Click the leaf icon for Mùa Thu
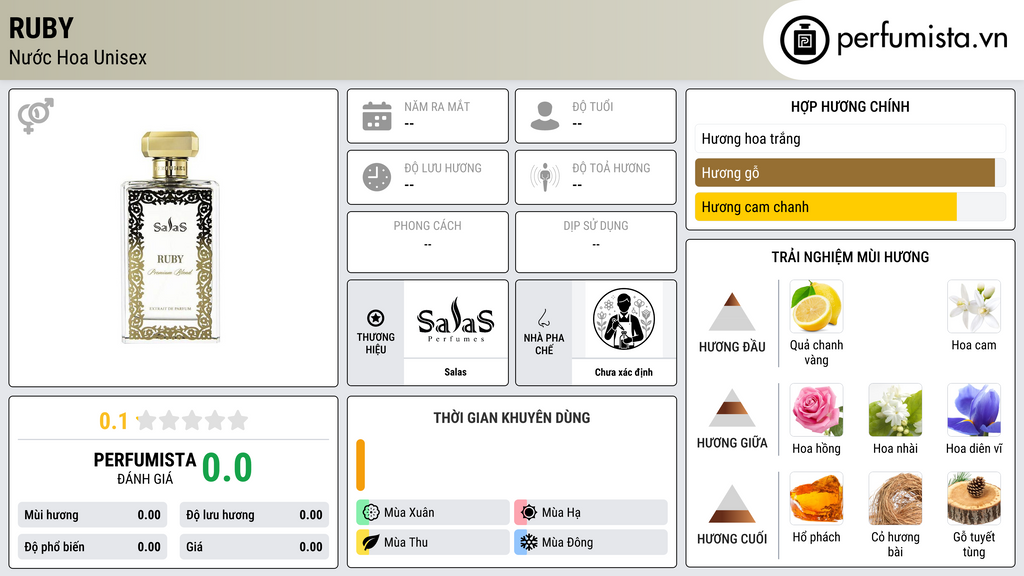Image resolution: width=1024 pixels, height=576 pixels. (370, 542)
